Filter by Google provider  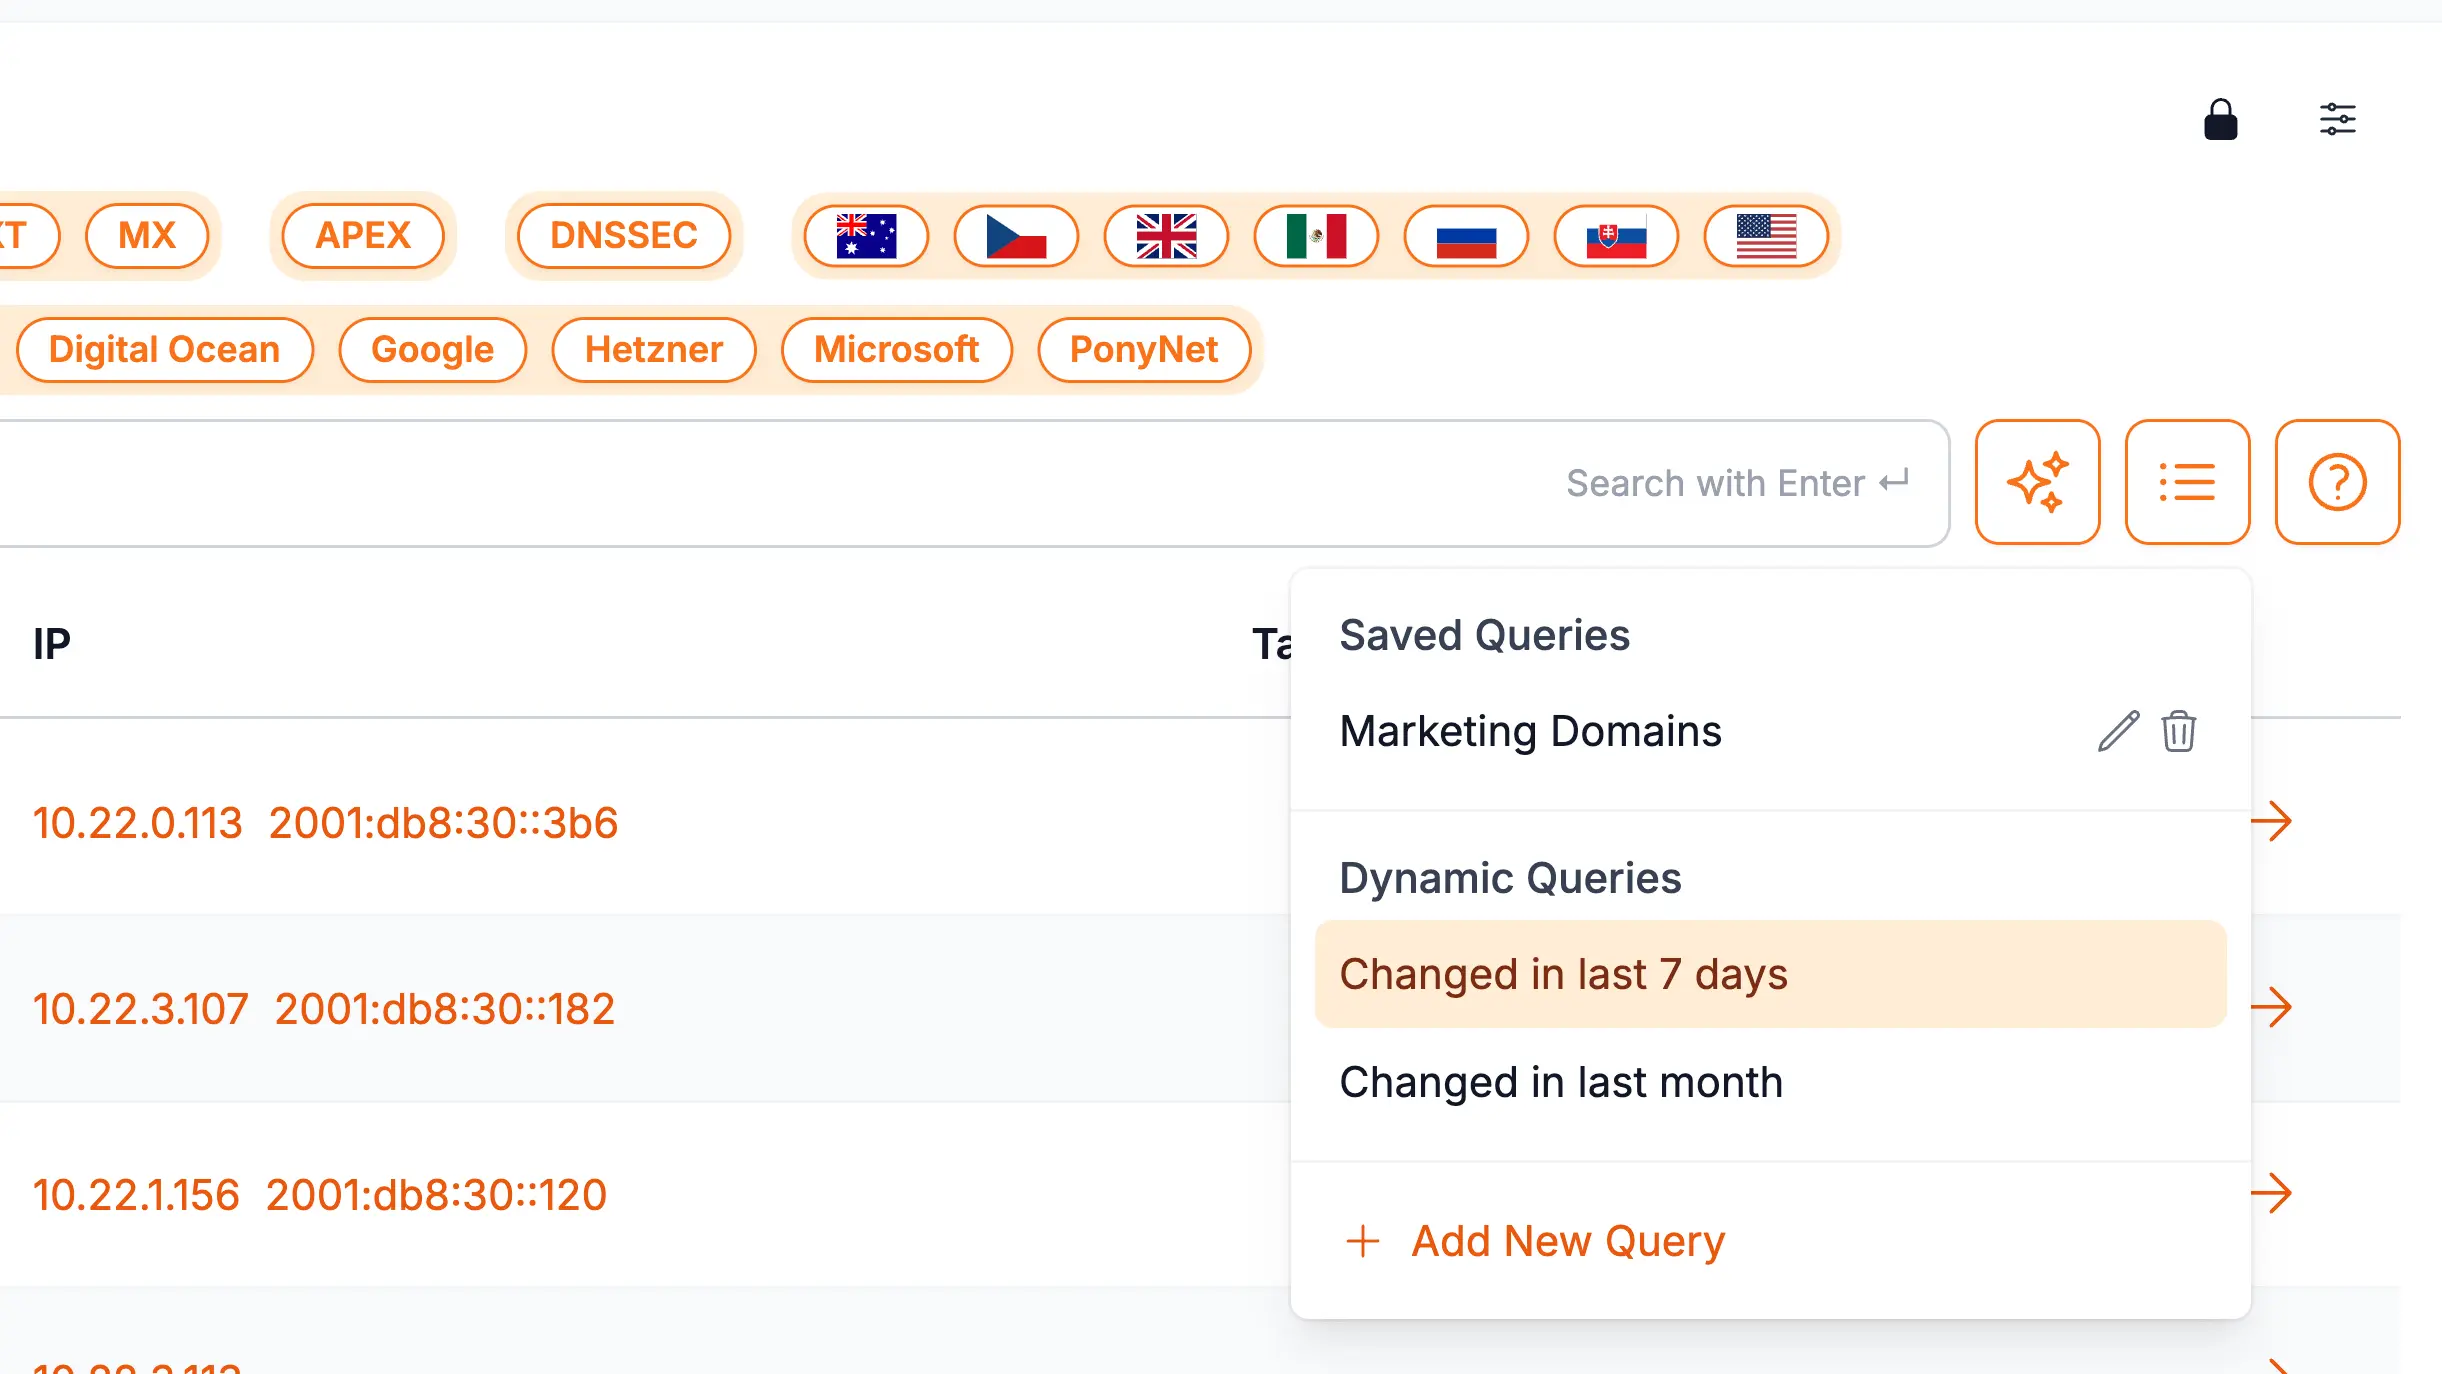(433, 350)
